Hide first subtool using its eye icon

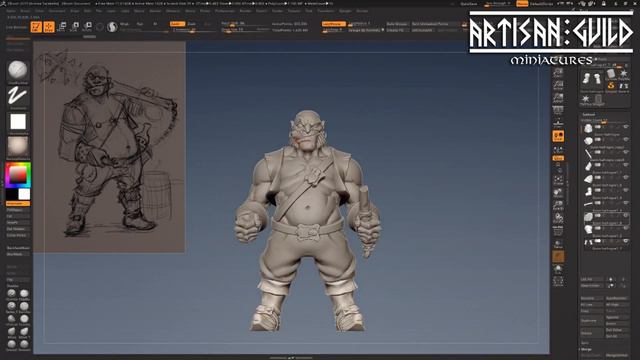[625, 127]
